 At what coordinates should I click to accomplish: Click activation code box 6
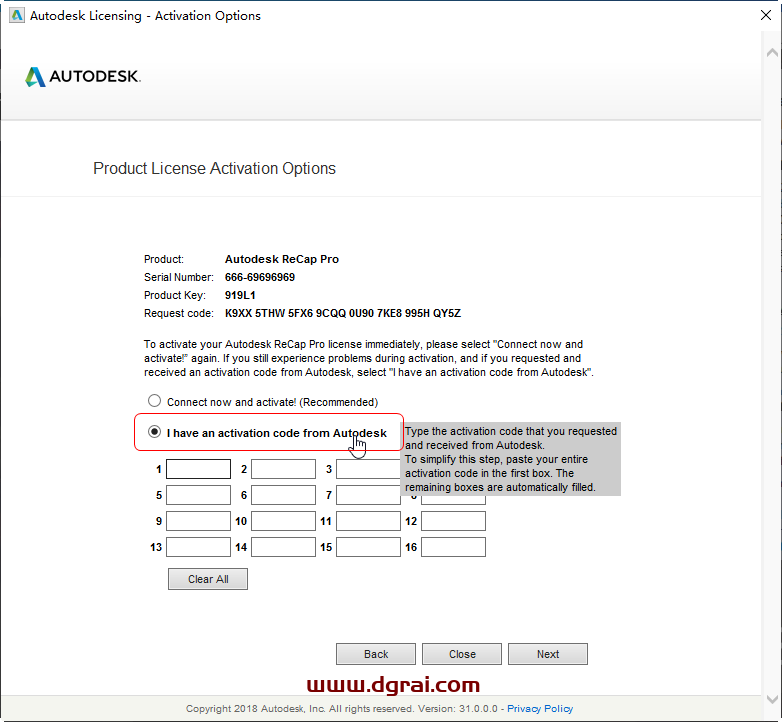click(x=283, y=495)
